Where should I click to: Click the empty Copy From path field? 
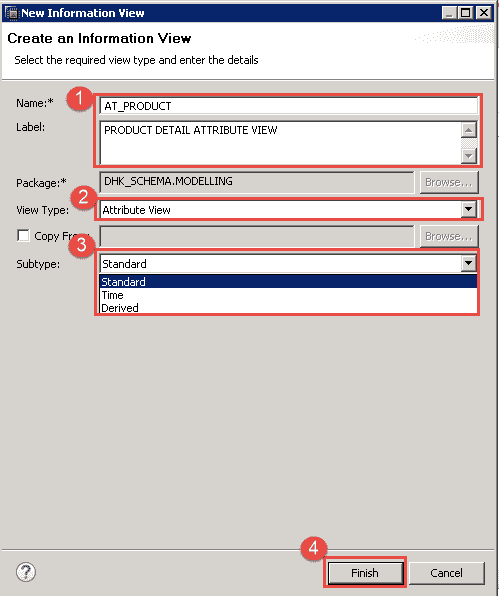tap(257, 236)
